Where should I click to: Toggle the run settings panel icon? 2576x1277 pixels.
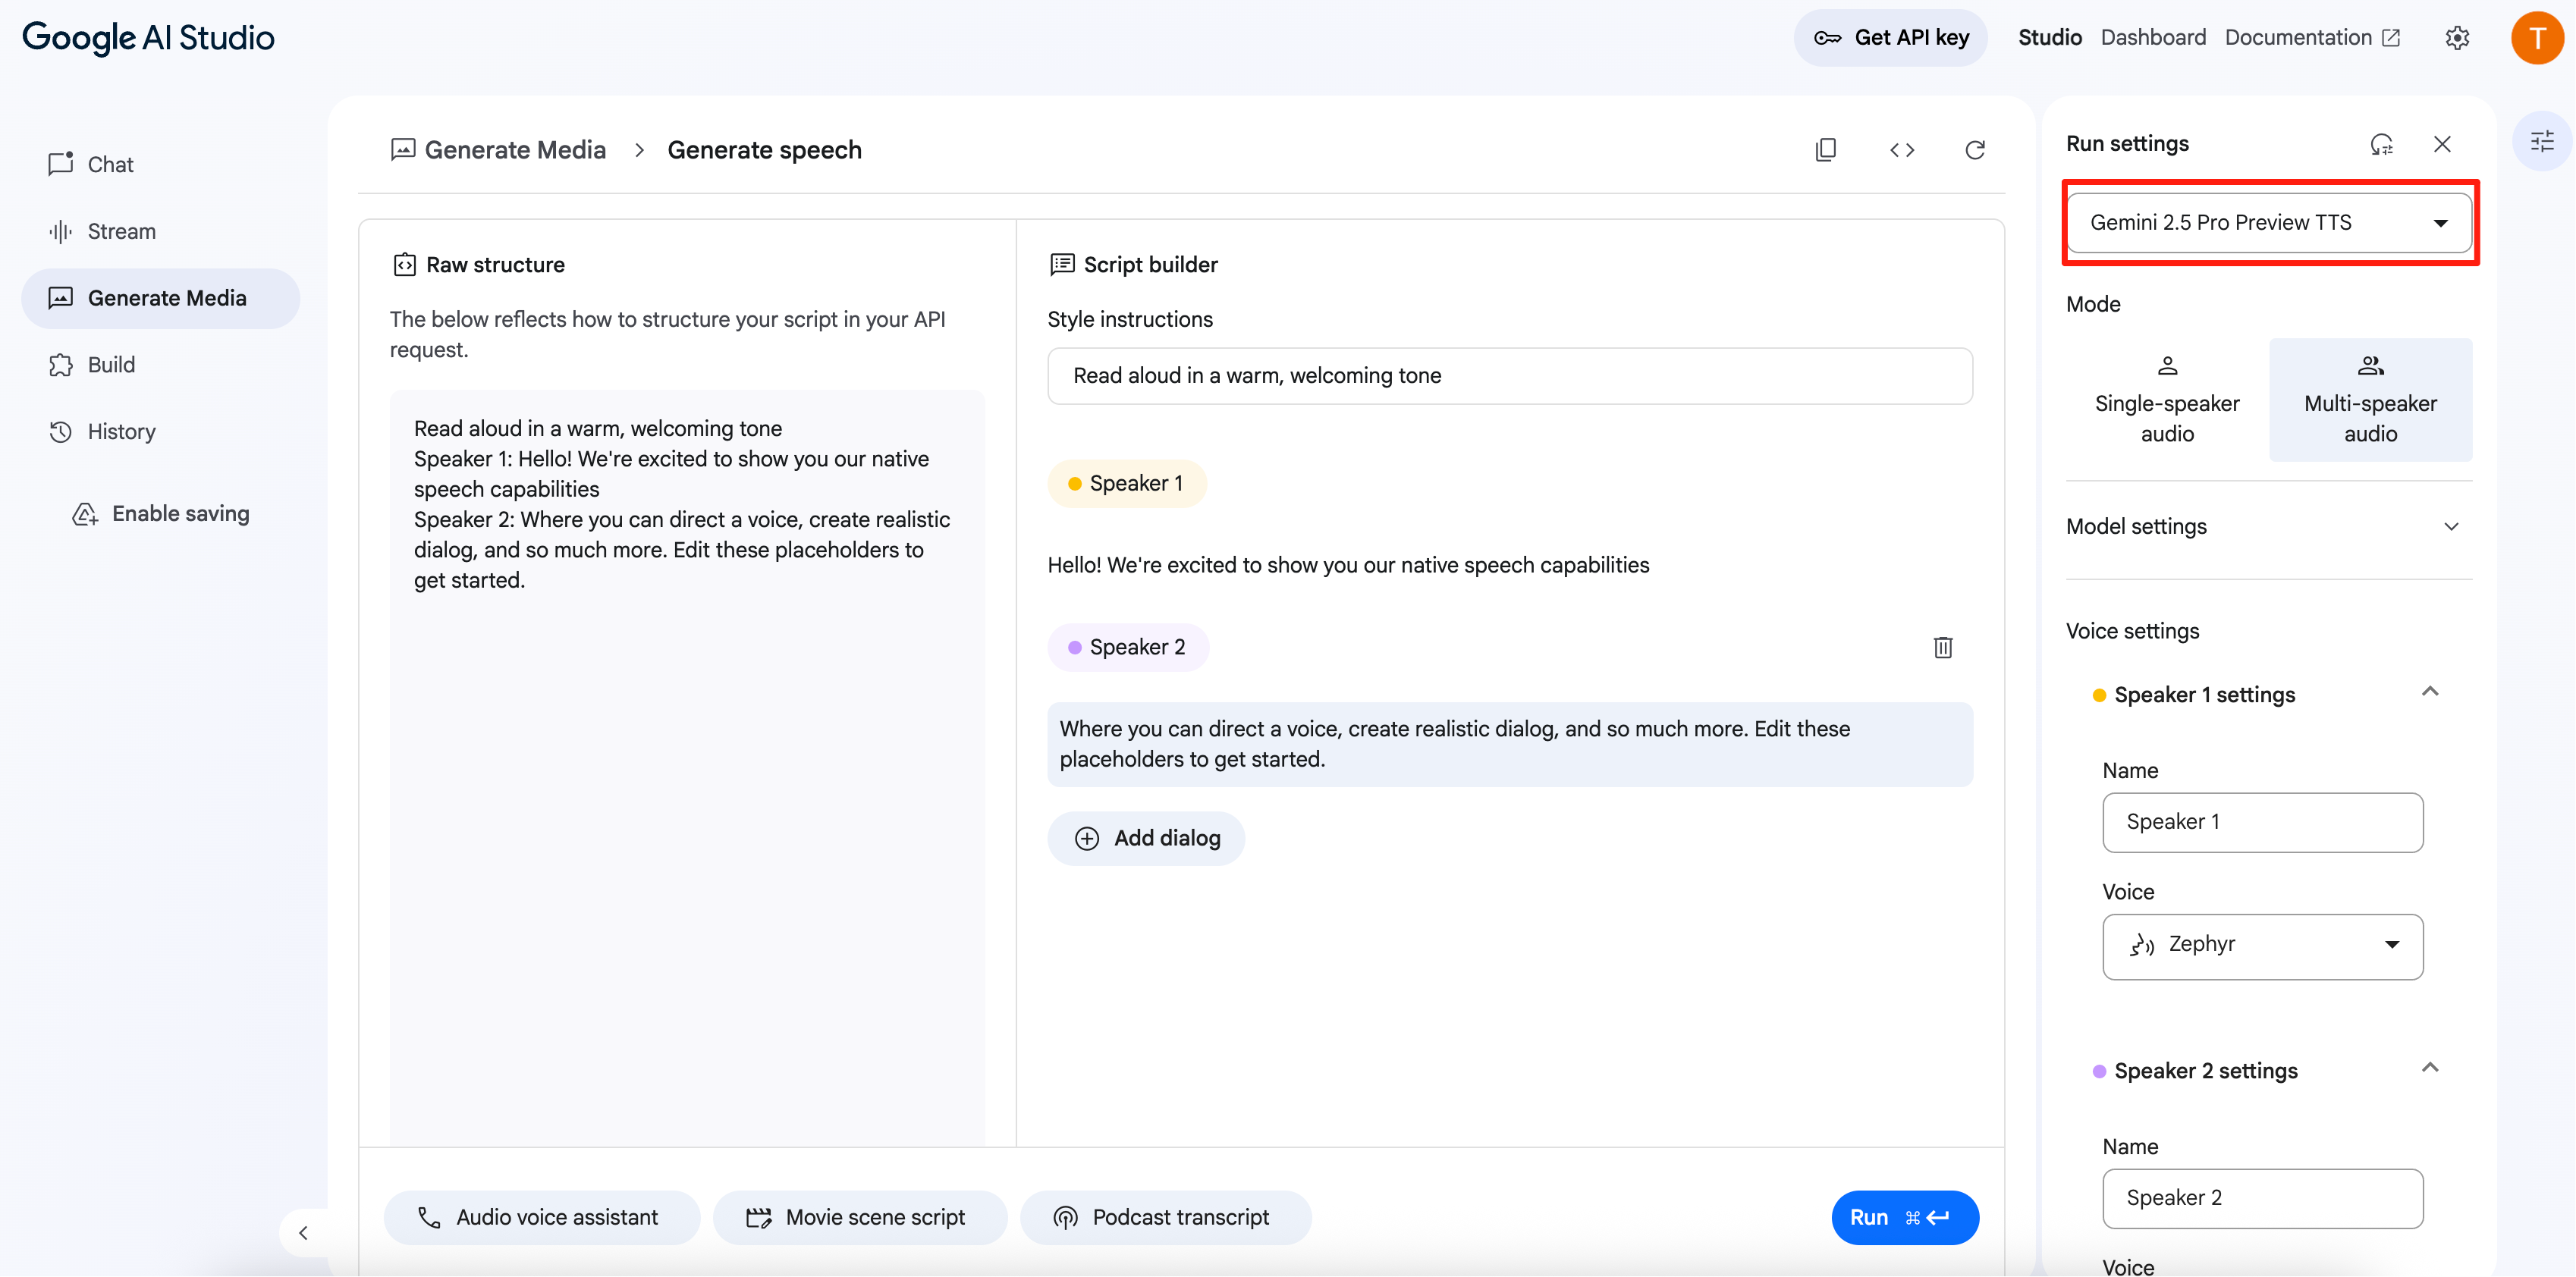click(2541, 142)
